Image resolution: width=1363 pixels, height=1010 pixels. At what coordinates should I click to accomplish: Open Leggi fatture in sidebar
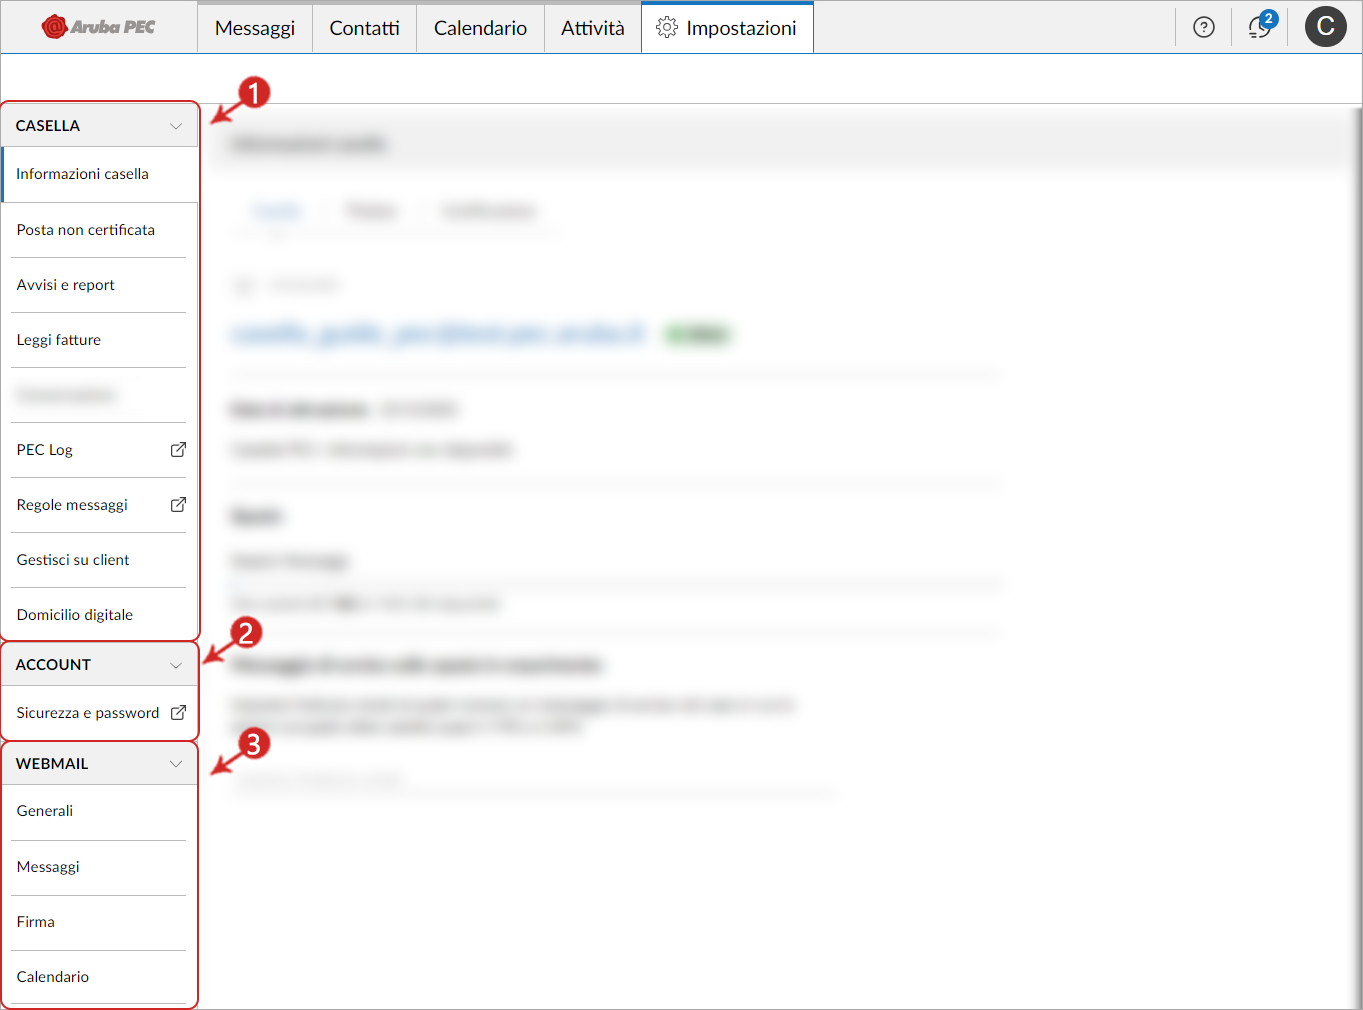tap(59, 340)
